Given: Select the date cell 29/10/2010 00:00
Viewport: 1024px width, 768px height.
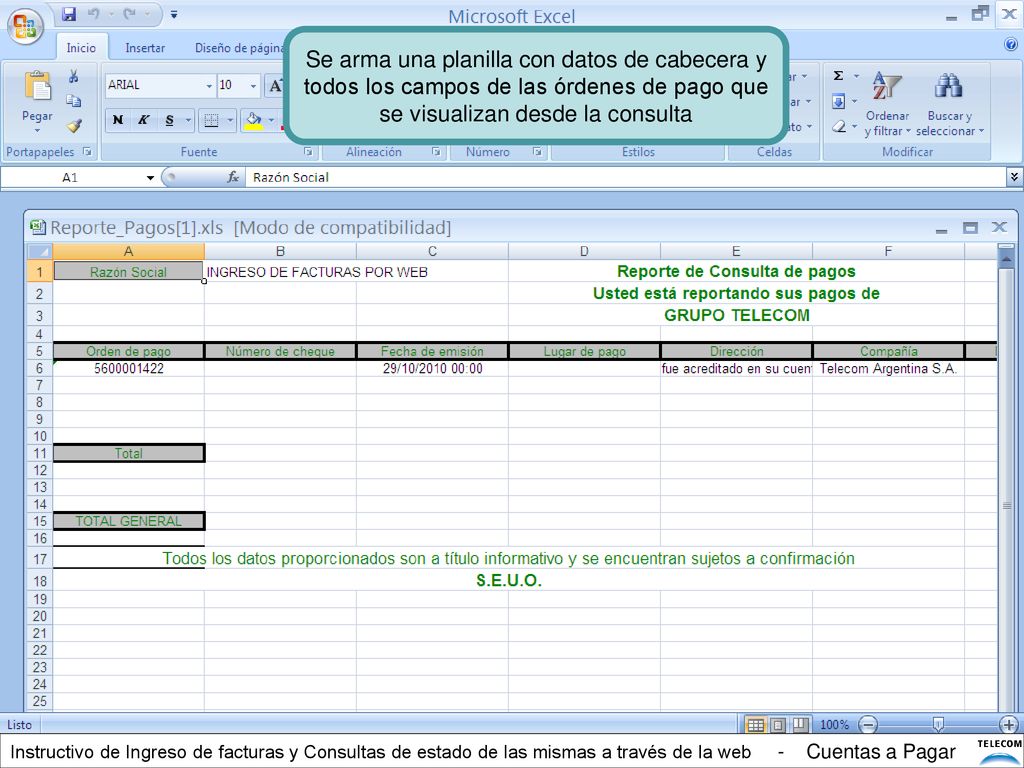Looking at the screenshot, I should pos(432,368).
